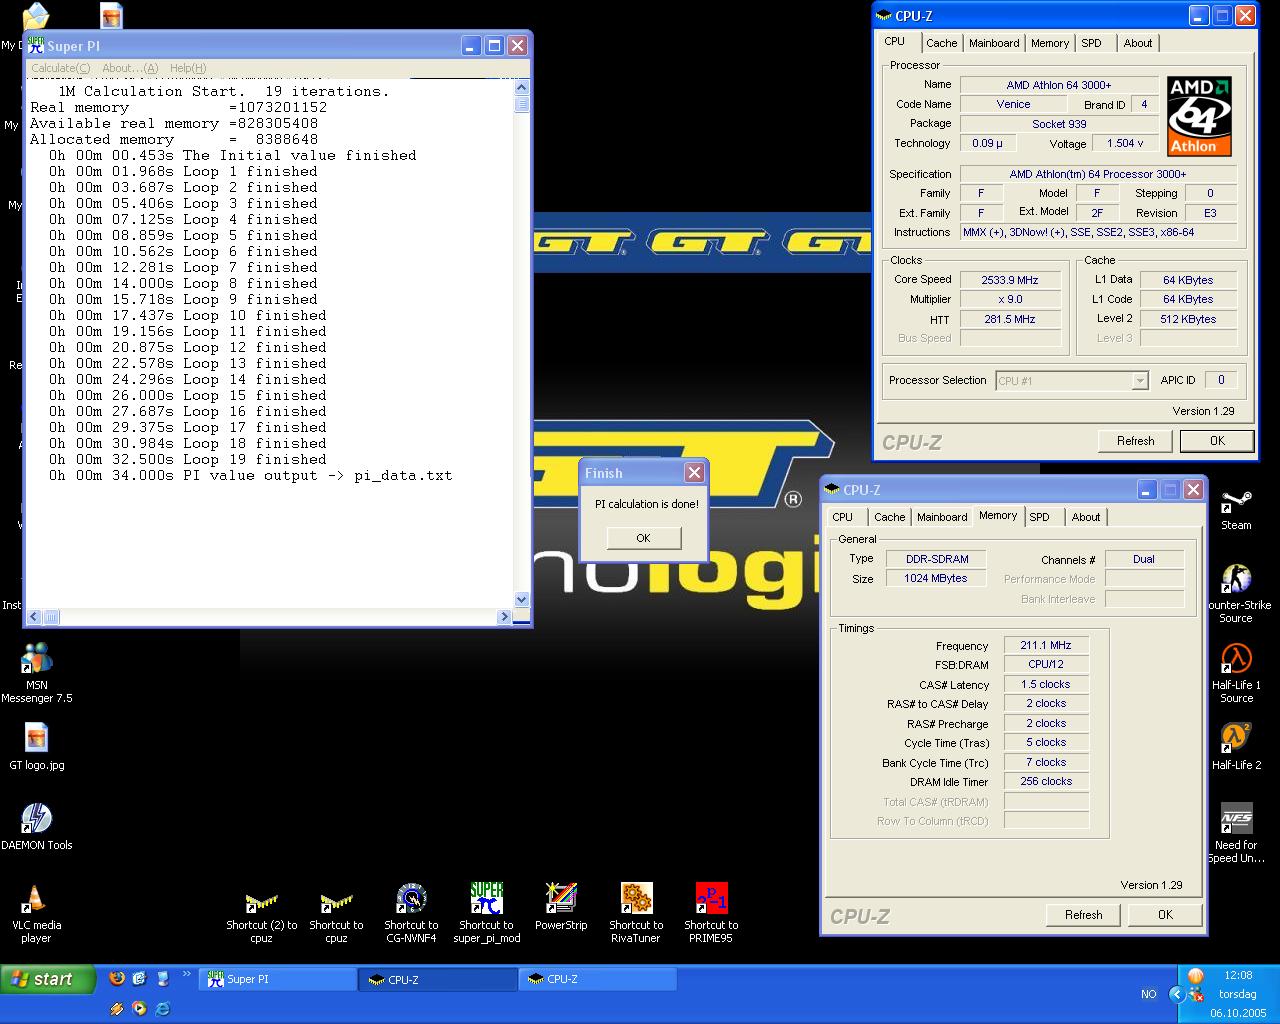Click the Super PI horizontal scrollbar left arrow
1280x1024 pixels.
point(34,617)
